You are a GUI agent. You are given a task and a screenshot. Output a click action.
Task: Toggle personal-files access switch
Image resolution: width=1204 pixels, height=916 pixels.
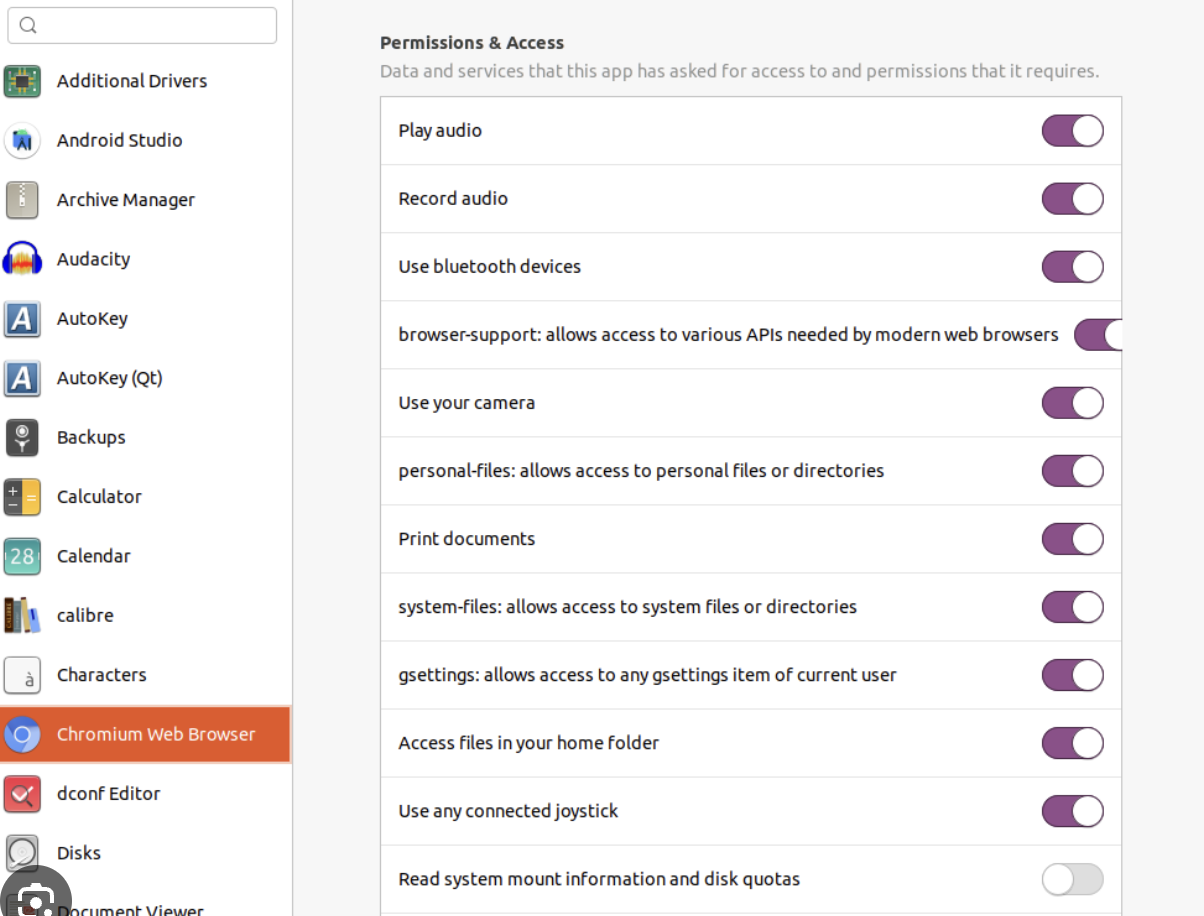[1072, 471]
